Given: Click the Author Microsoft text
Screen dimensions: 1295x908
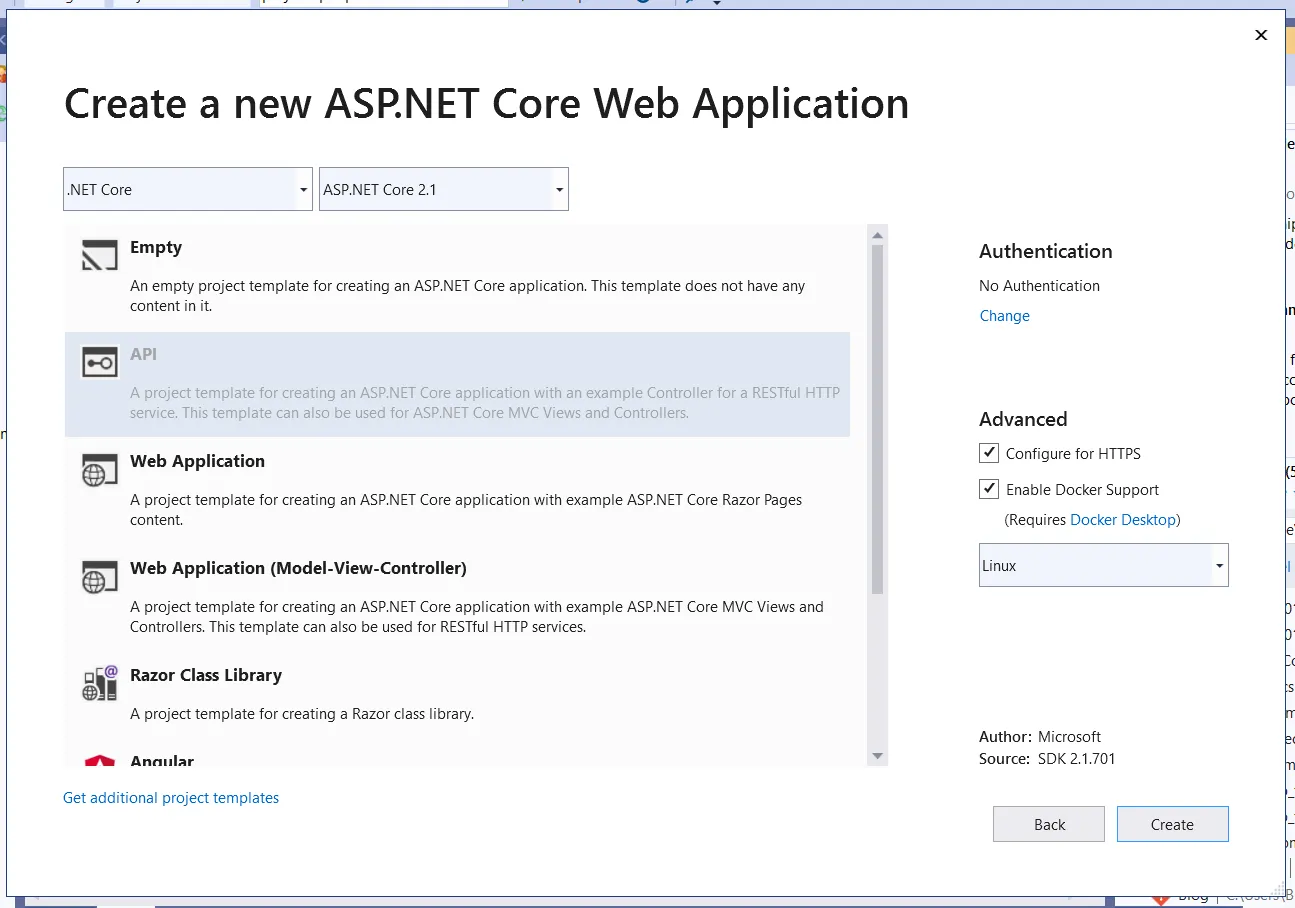Looking at the screenshot, I should tap(1040, 737).
